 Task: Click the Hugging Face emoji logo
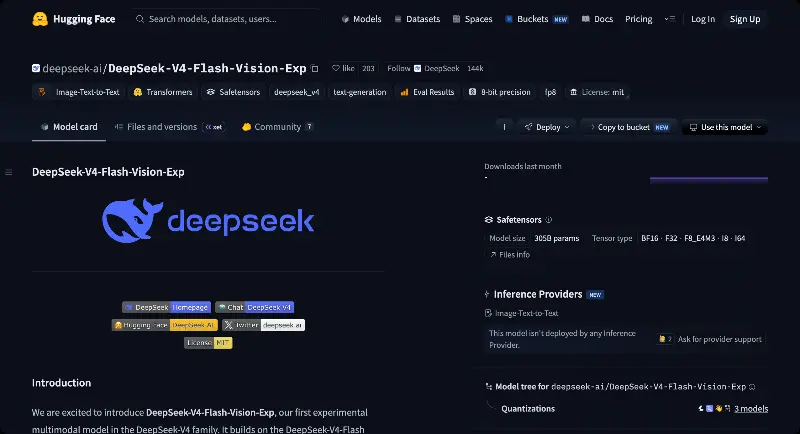40,19
